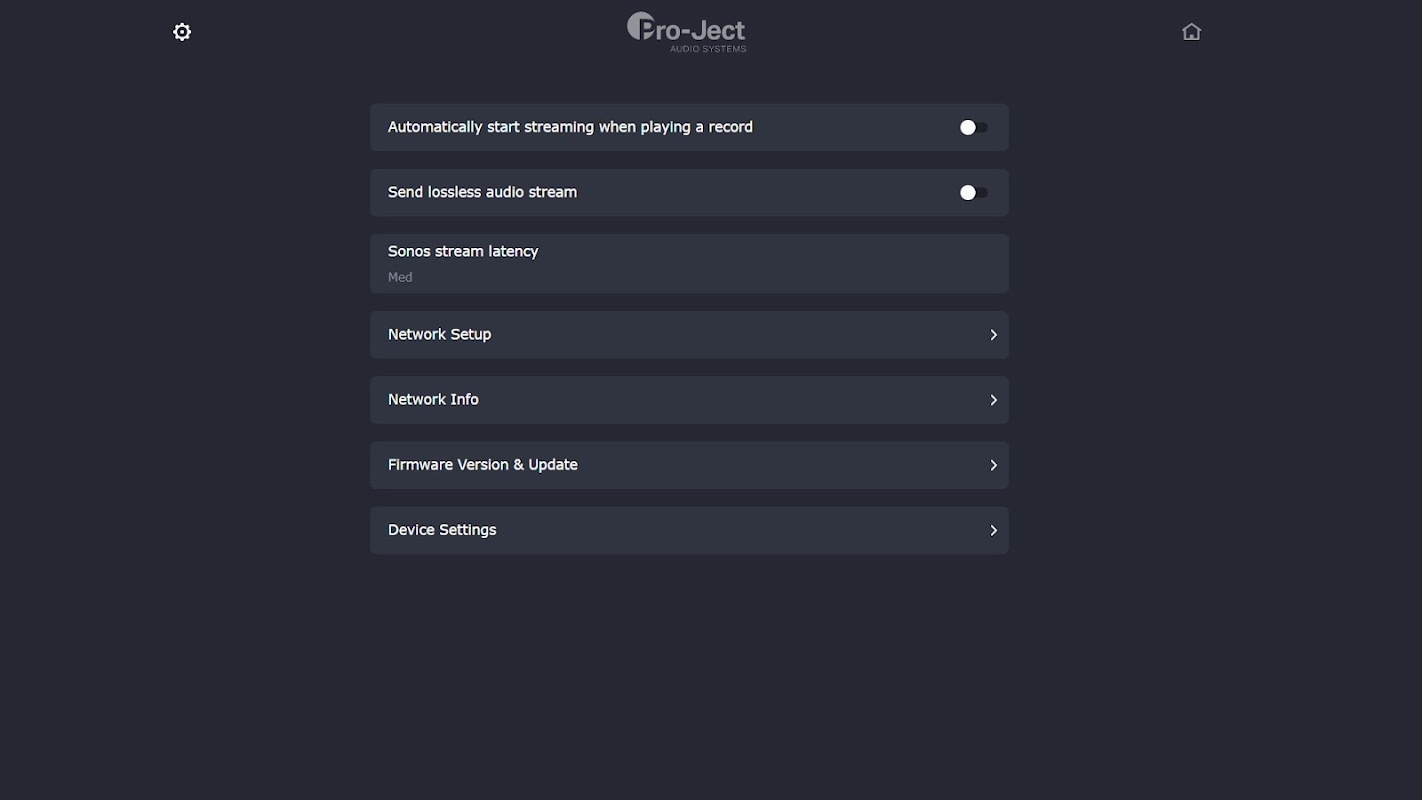Open Firmware Version & Update page
The image size is (1422, 800).
(x=483, y=464)
